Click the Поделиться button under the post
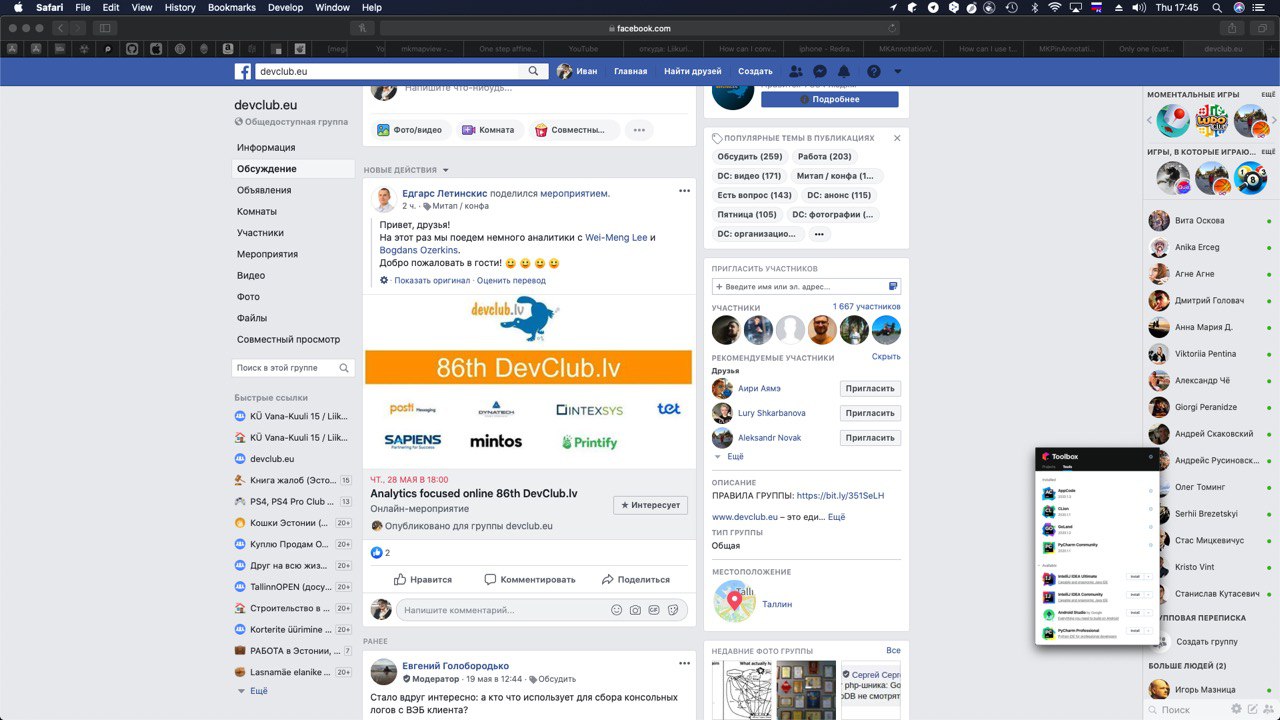The image size is (1280, 720). click(636, 579)
